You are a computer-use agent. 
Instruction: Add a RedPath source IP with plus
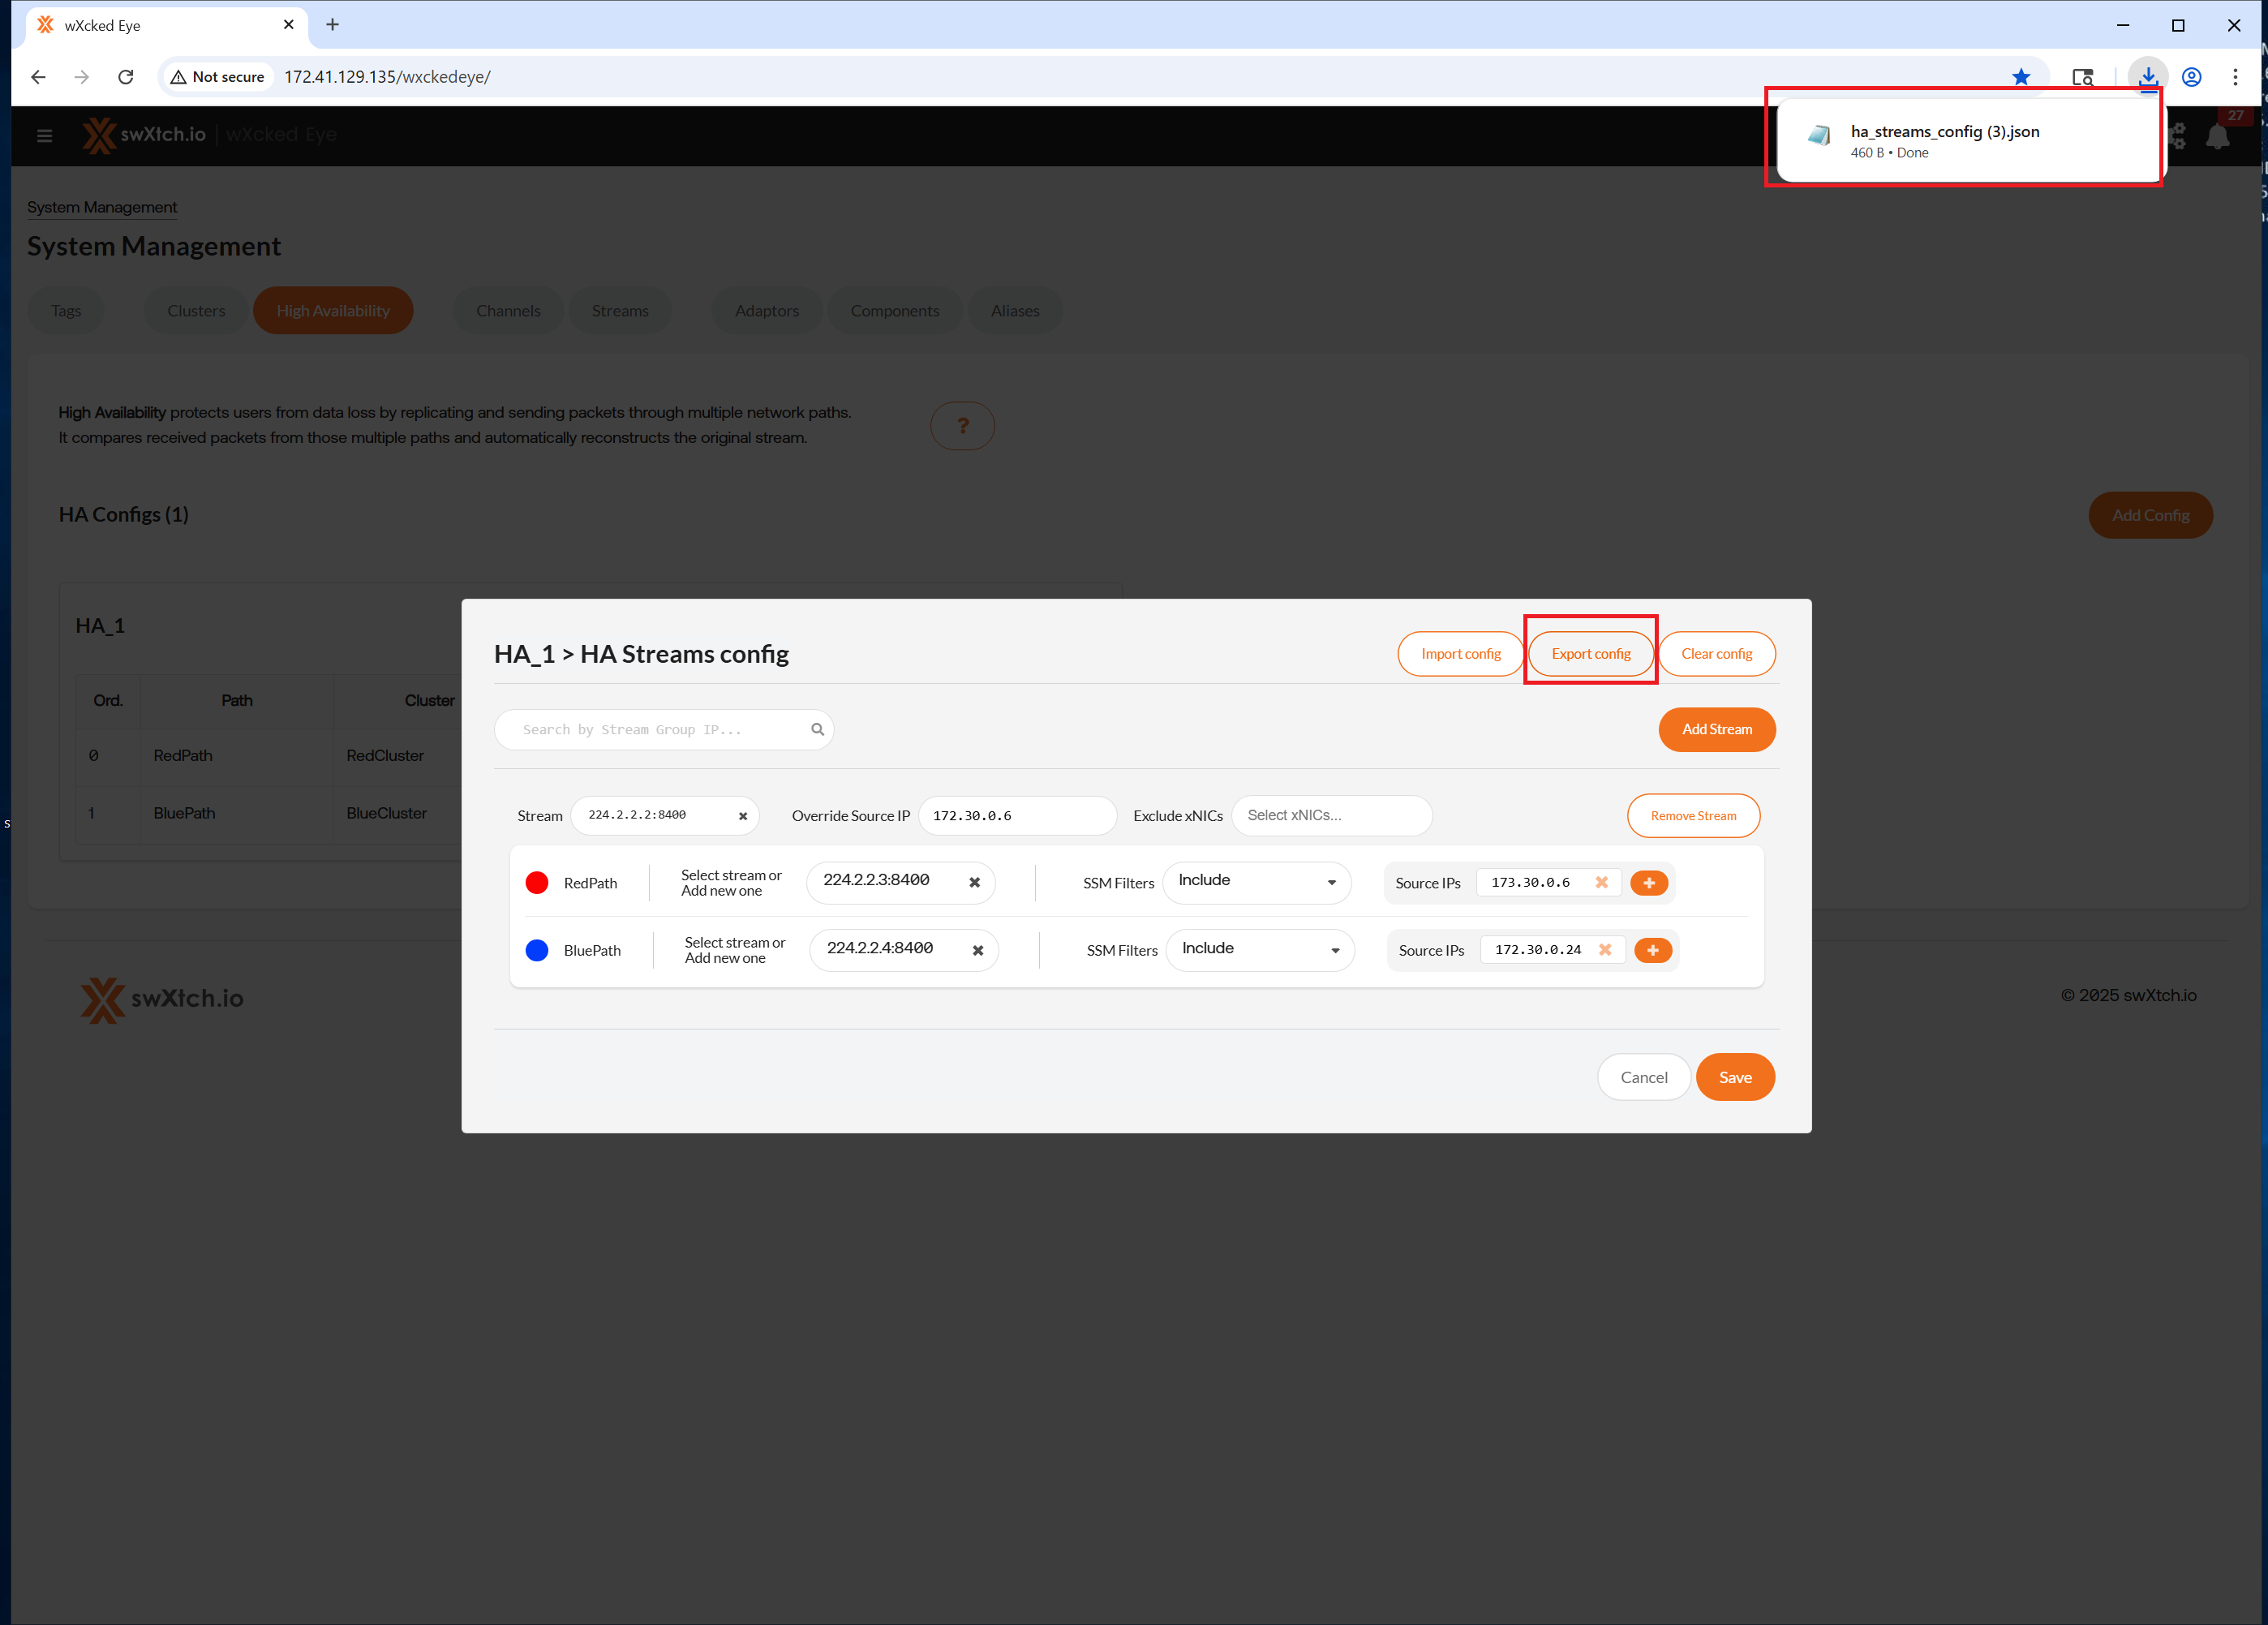[1649, 882]
